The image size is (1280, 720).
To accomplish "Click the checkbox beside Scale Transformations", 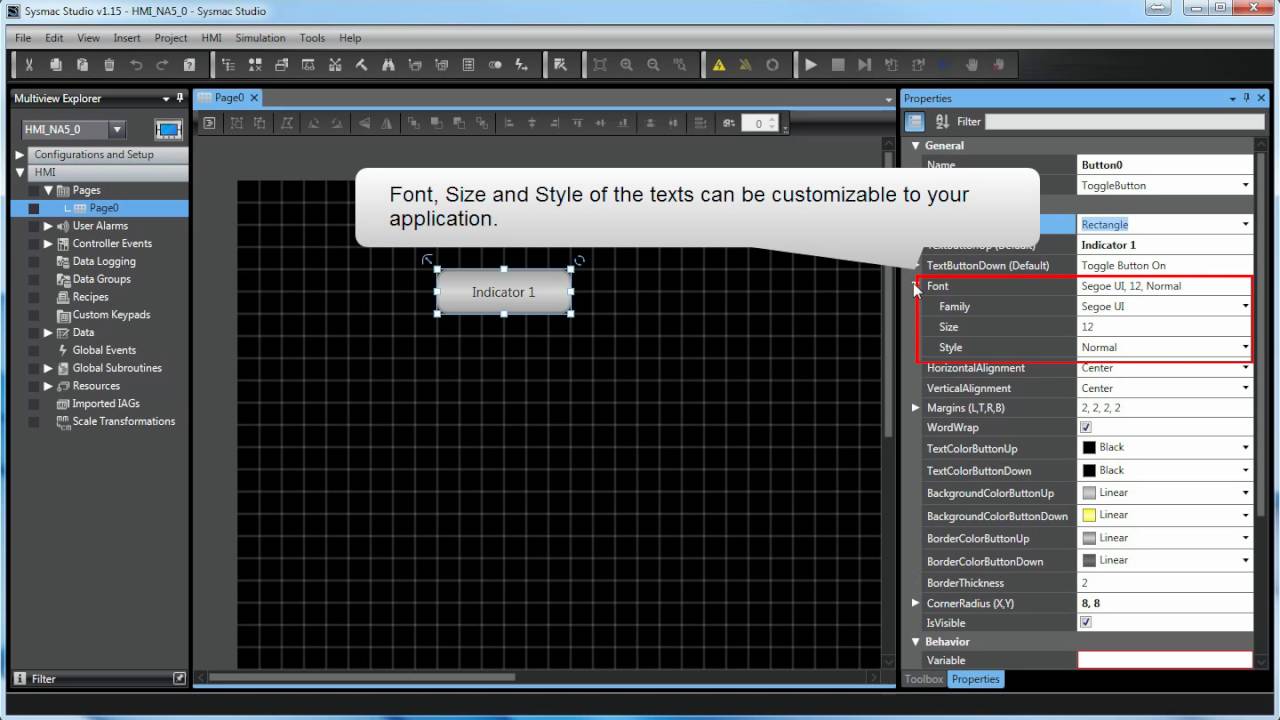I will [34, 421].
